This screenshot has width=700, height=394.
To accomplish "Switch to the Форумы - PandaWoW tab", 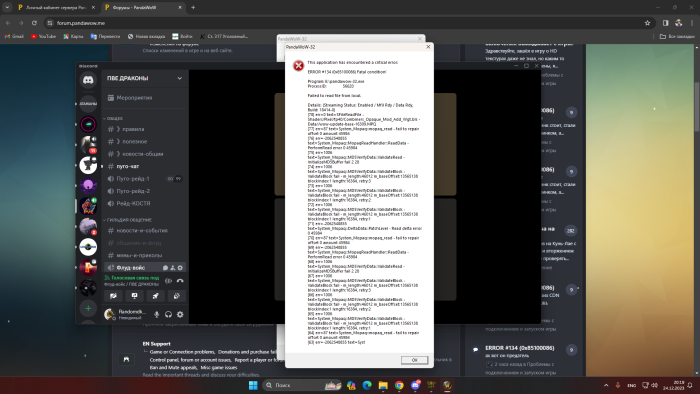I will pos(143,8).
